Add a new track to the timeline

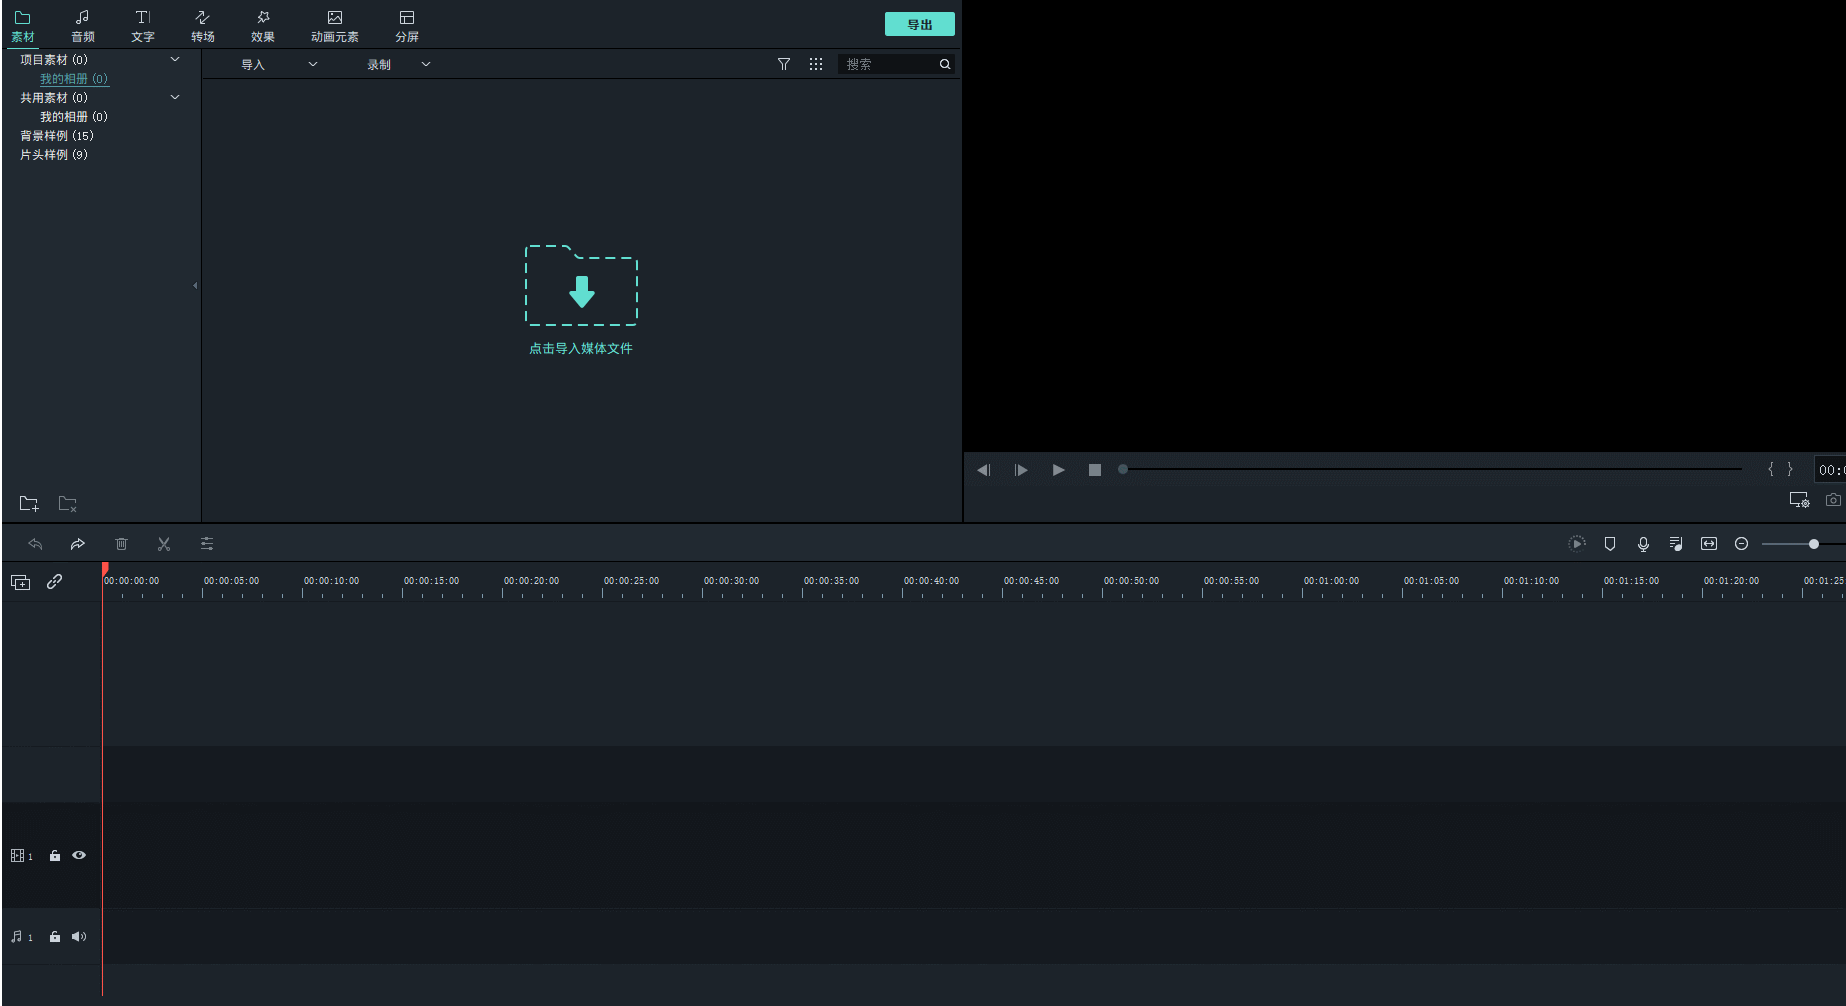20,582
